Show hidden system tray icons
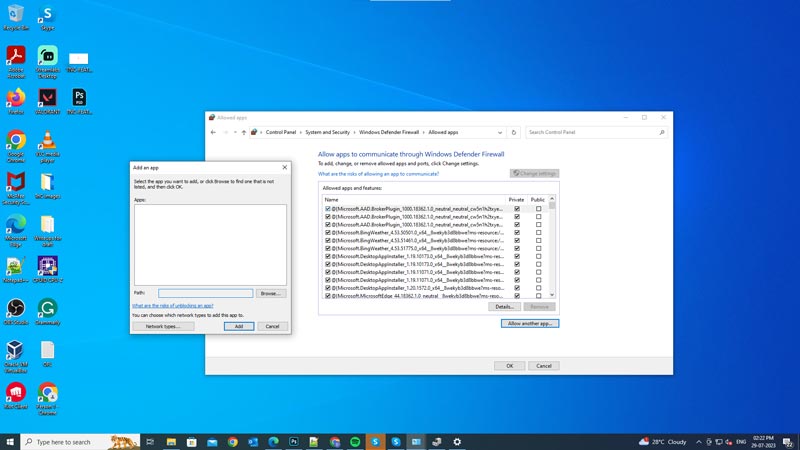800x450 pixels. 698,442
